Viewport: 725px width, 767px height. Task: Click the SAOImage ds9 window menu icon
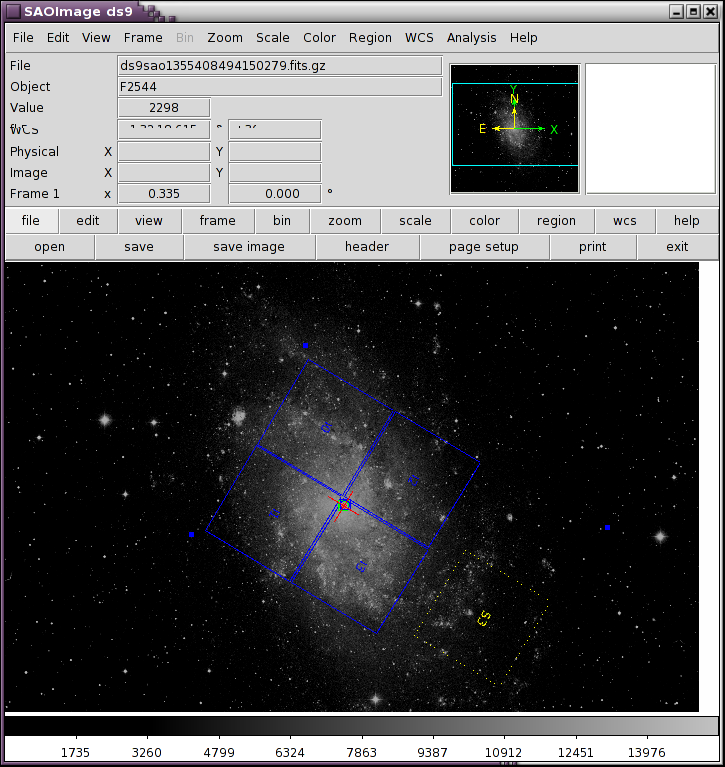tap(13, 11)
